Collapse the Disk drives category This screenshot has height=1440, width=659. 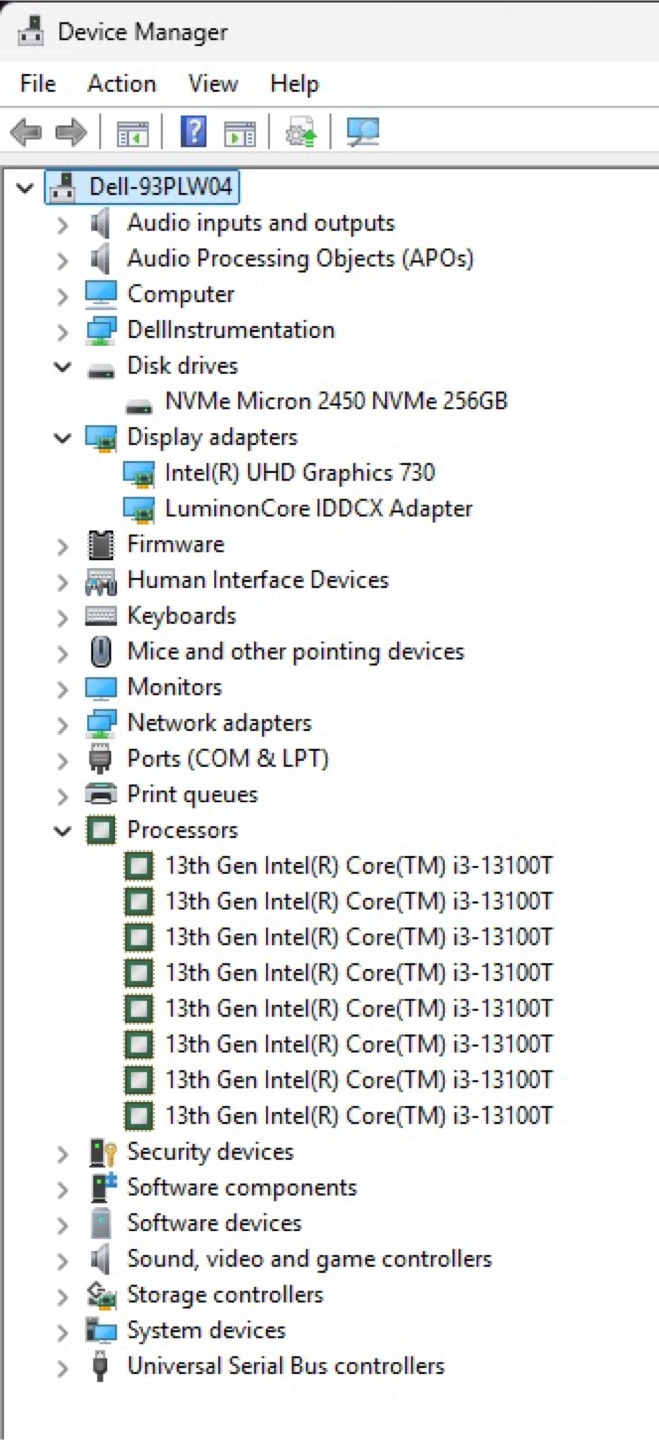63,366
